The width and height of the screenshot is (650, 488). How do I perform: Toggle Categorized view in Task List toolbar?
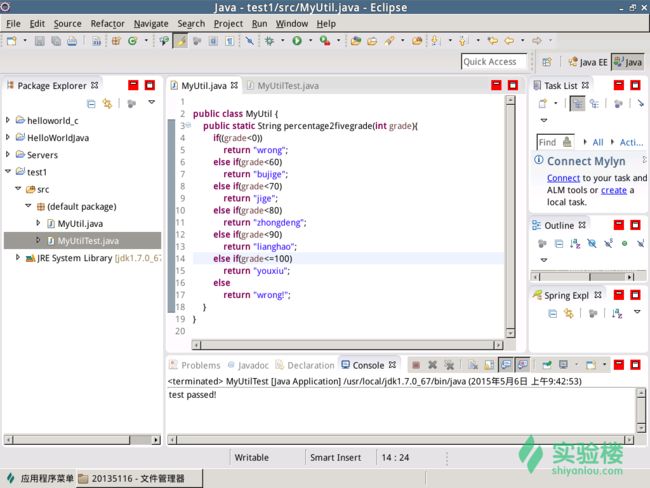pyautogui.click(x=577, y=103)
